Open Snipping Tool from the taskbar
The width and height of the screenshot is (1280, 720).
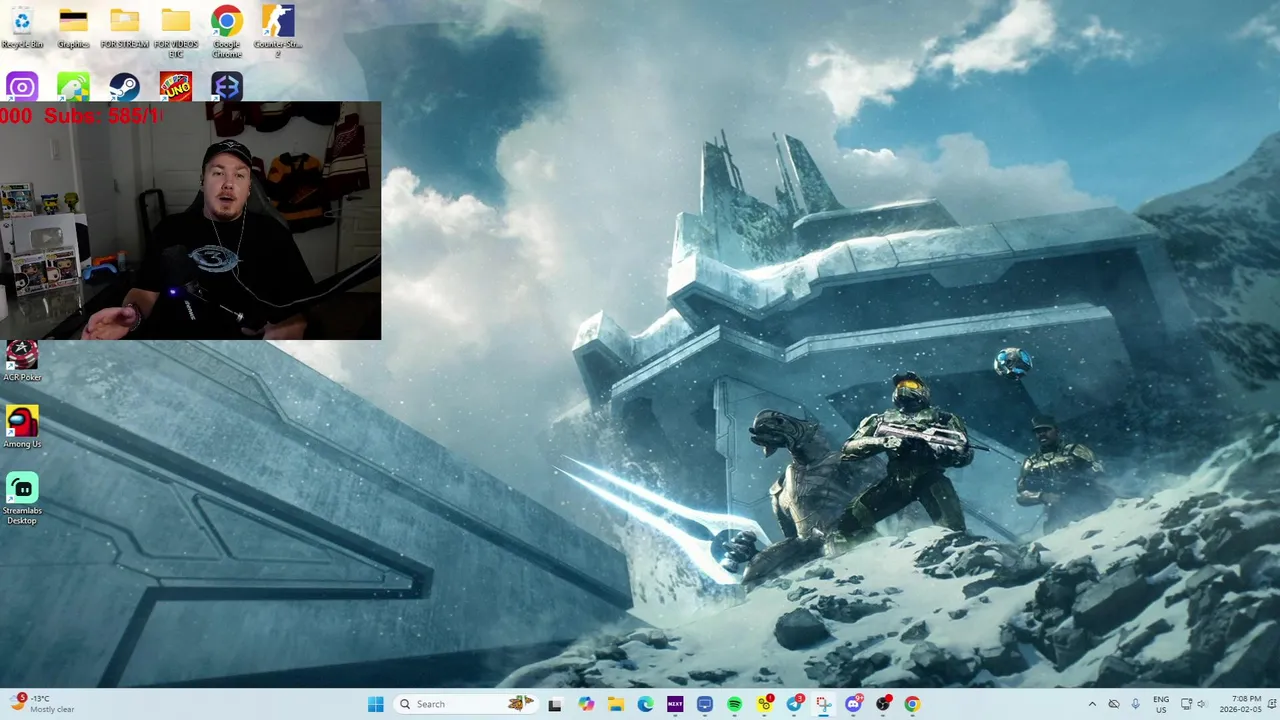(824, 704)
